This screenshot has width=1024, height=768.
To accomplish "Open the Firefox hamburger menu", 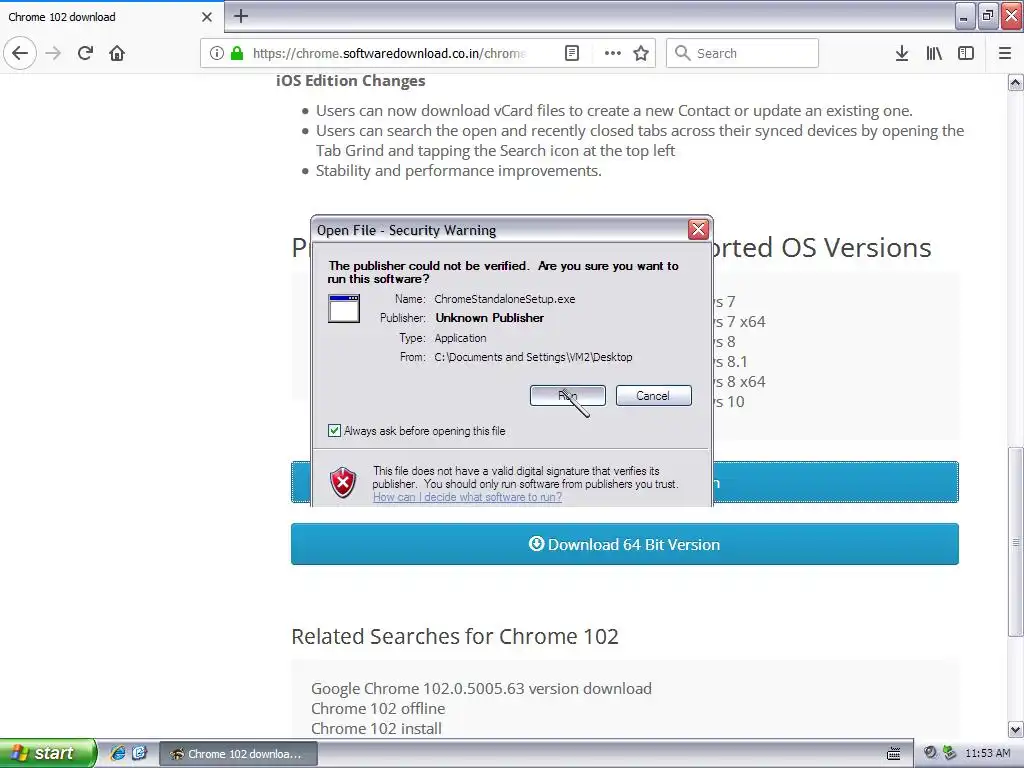I will pyautogui.click(x=1005, y=53).
